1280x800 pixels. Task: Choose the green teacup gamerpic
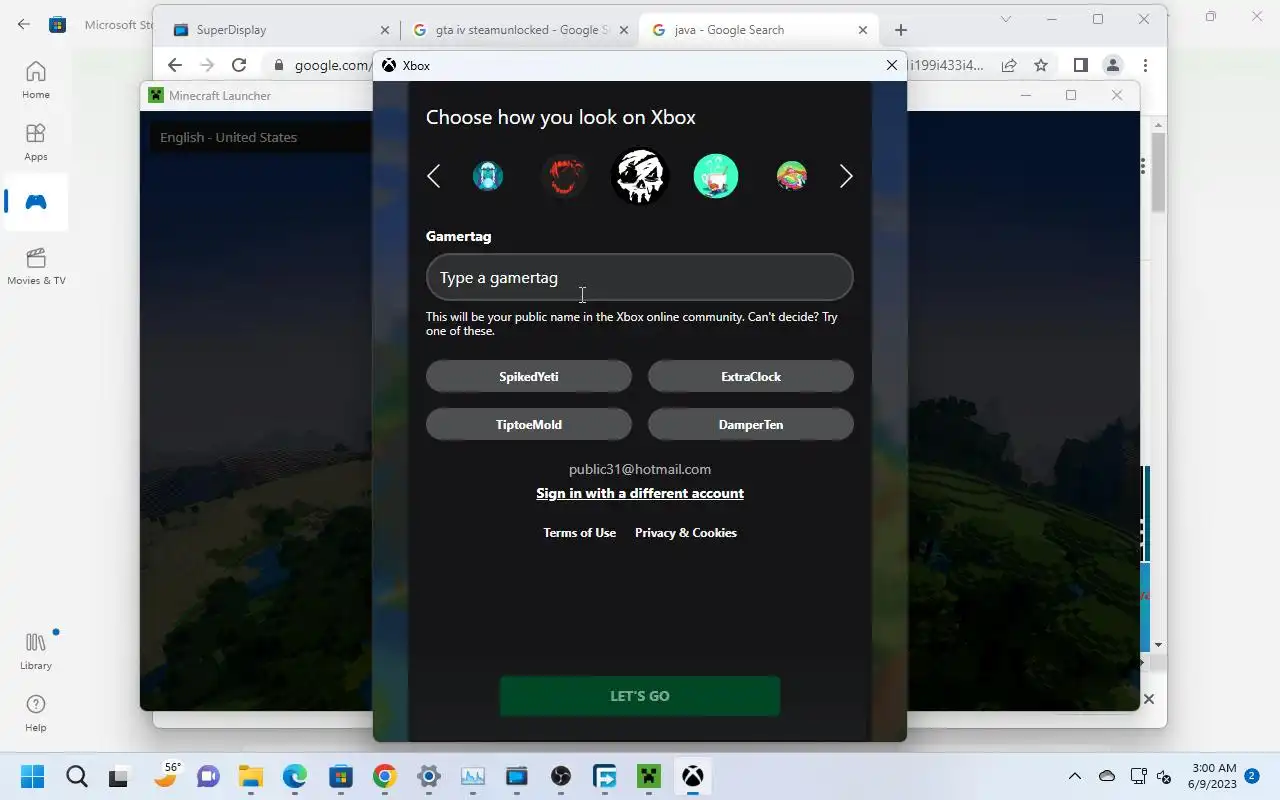point(716,176)
